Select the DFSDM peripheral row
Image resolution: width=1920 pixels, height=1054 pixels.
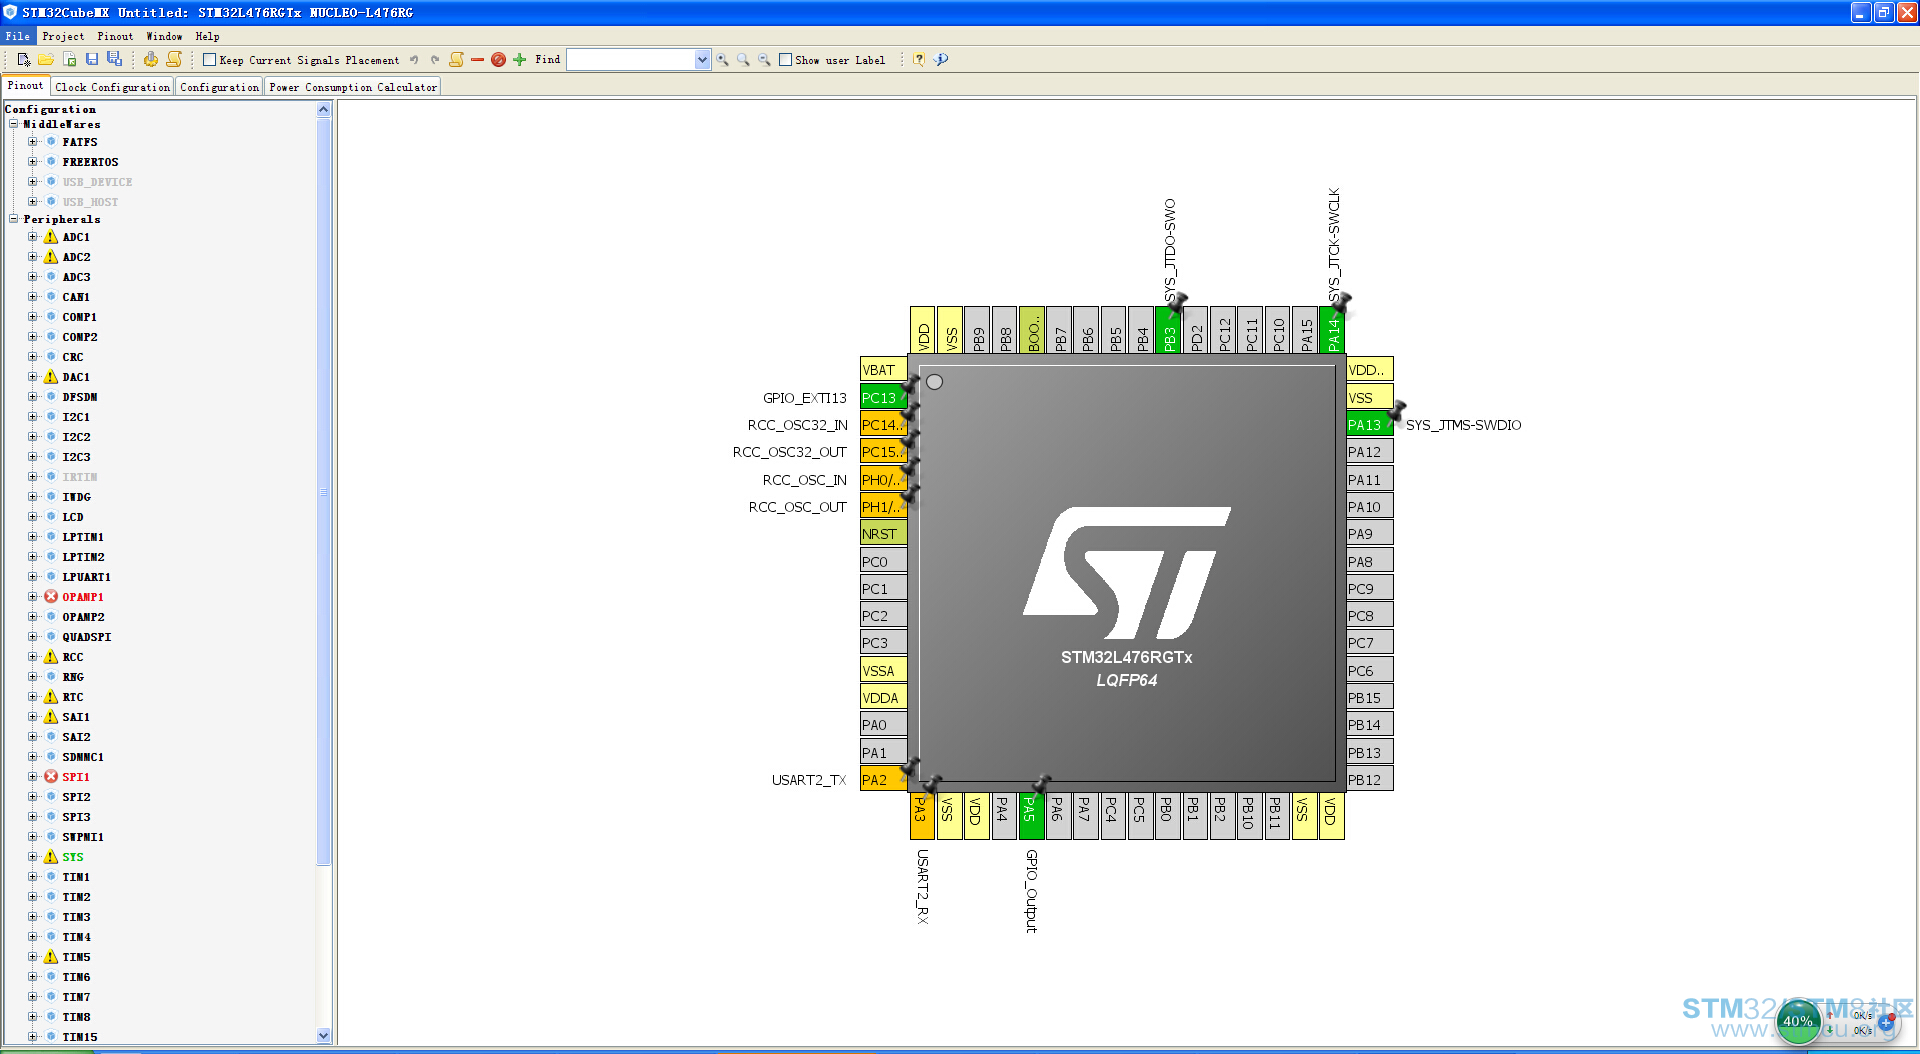79,397
